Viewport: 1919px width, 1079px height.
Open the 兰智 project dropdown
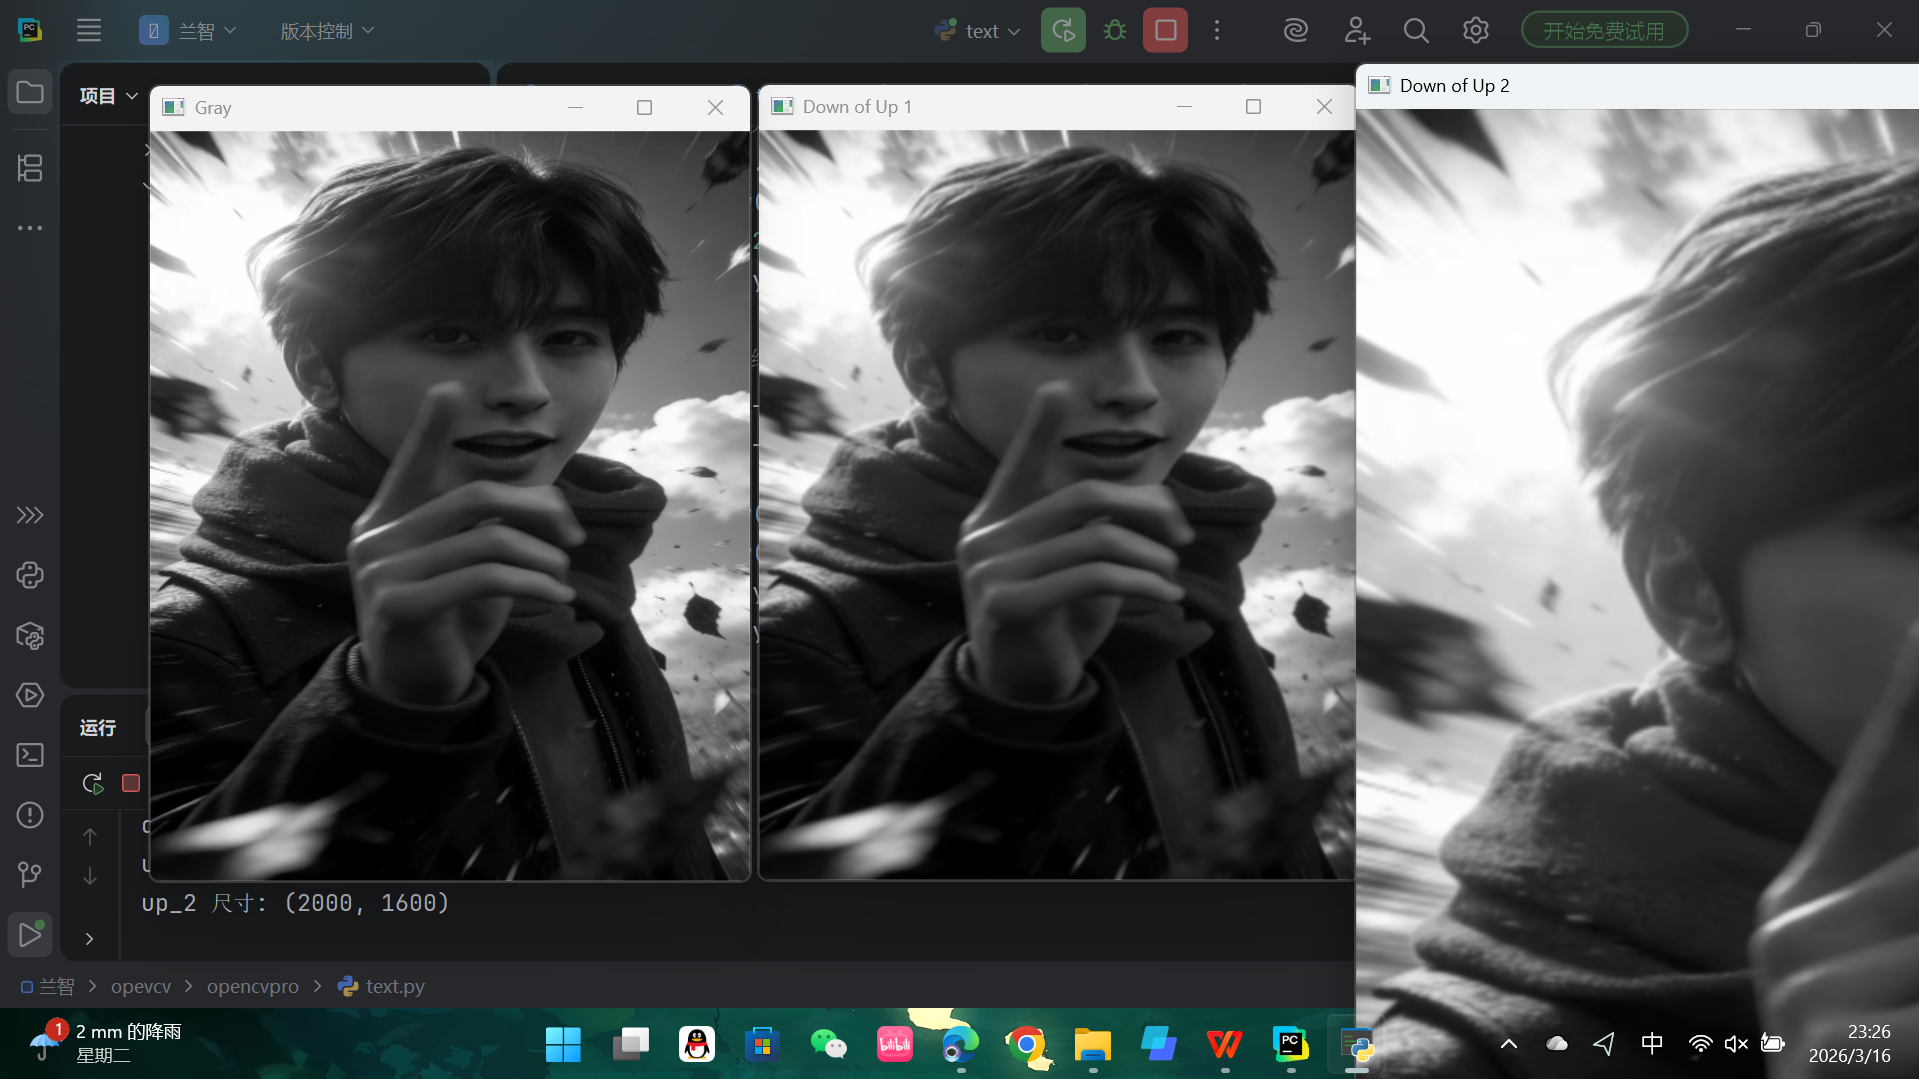(x=188, y=31)
